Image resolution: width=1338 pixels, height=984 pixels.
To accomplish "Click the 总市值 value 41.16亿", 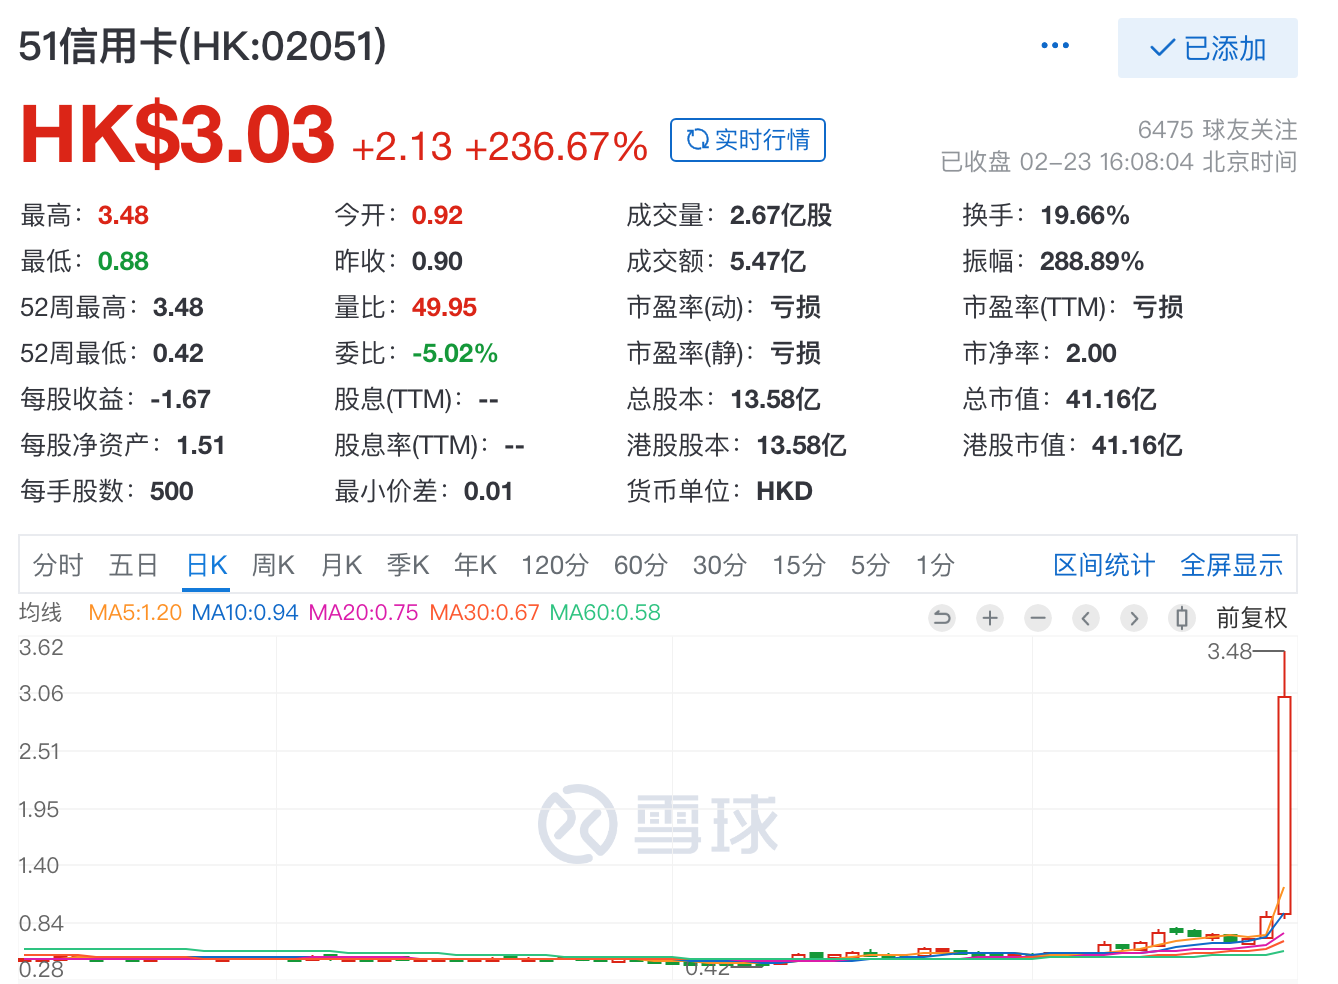I will click(1111, 399).
